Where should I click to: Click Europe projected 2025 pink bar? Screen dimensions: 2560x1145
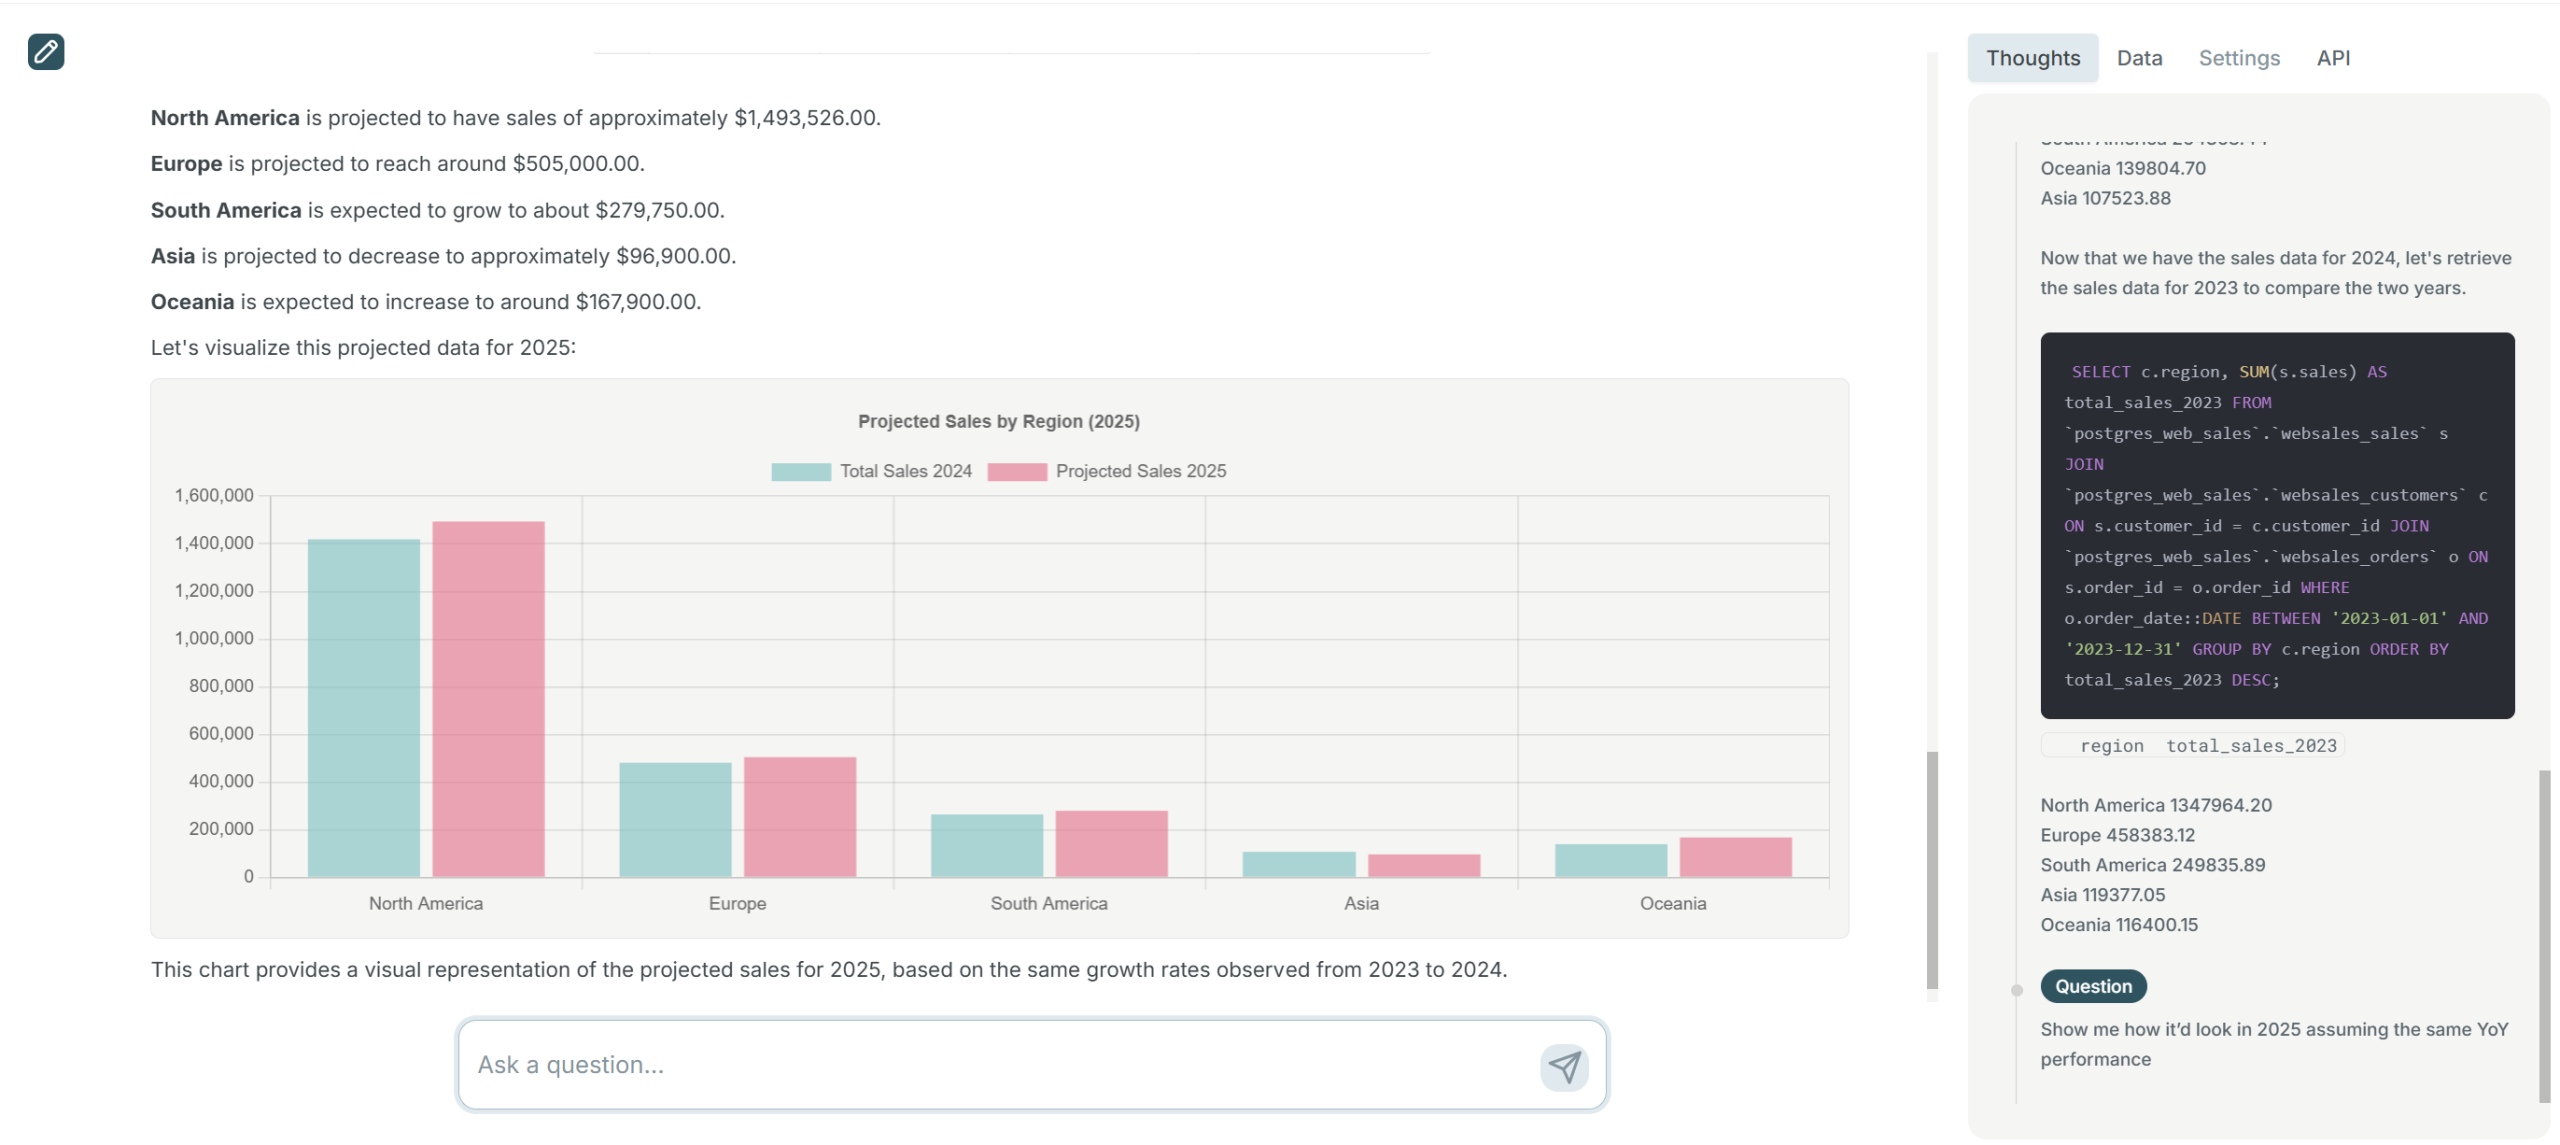(x=799, y=817)
